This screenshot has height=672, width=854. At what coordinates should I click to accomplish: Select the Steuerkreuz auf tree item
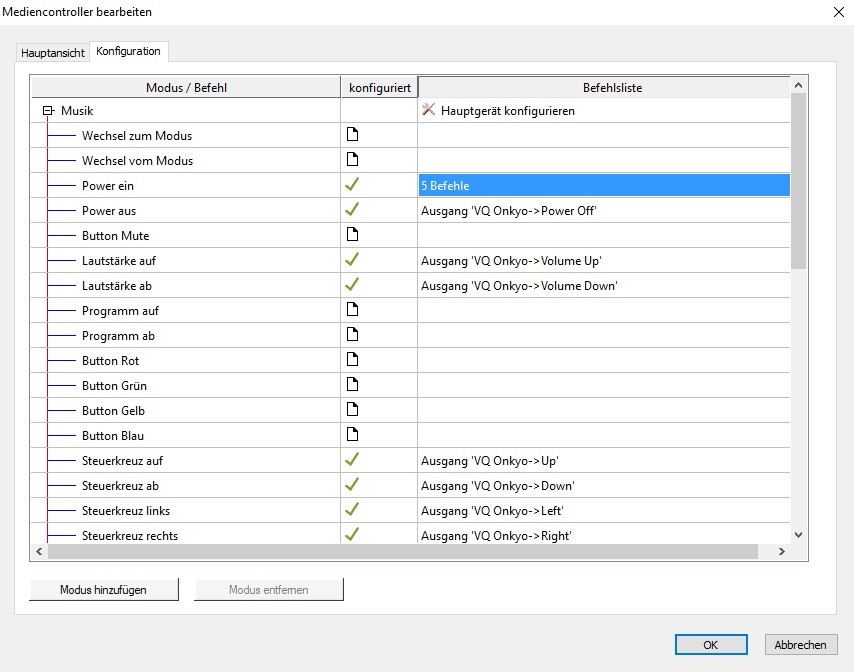click(122, 461)
